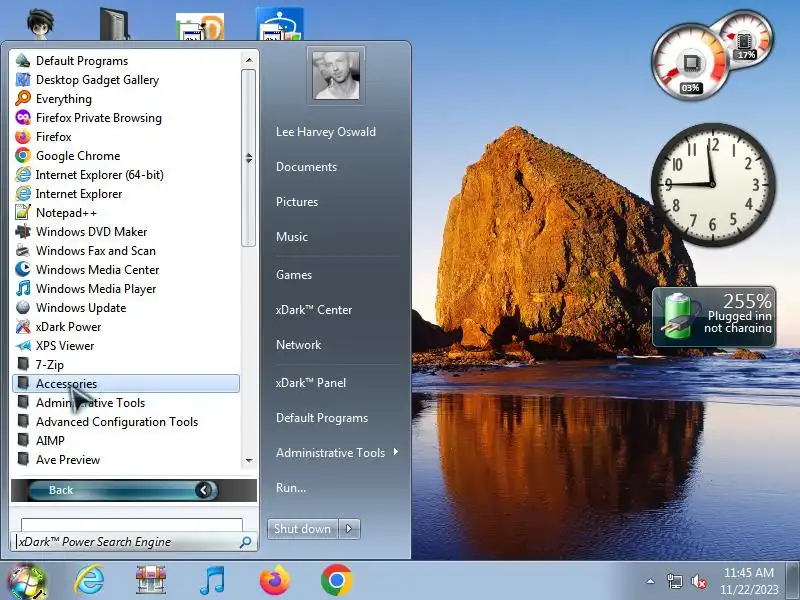Click the program list scroll up arrow
Image resolution: width=800 pixels, height=600 pixels.
point(248,60)
